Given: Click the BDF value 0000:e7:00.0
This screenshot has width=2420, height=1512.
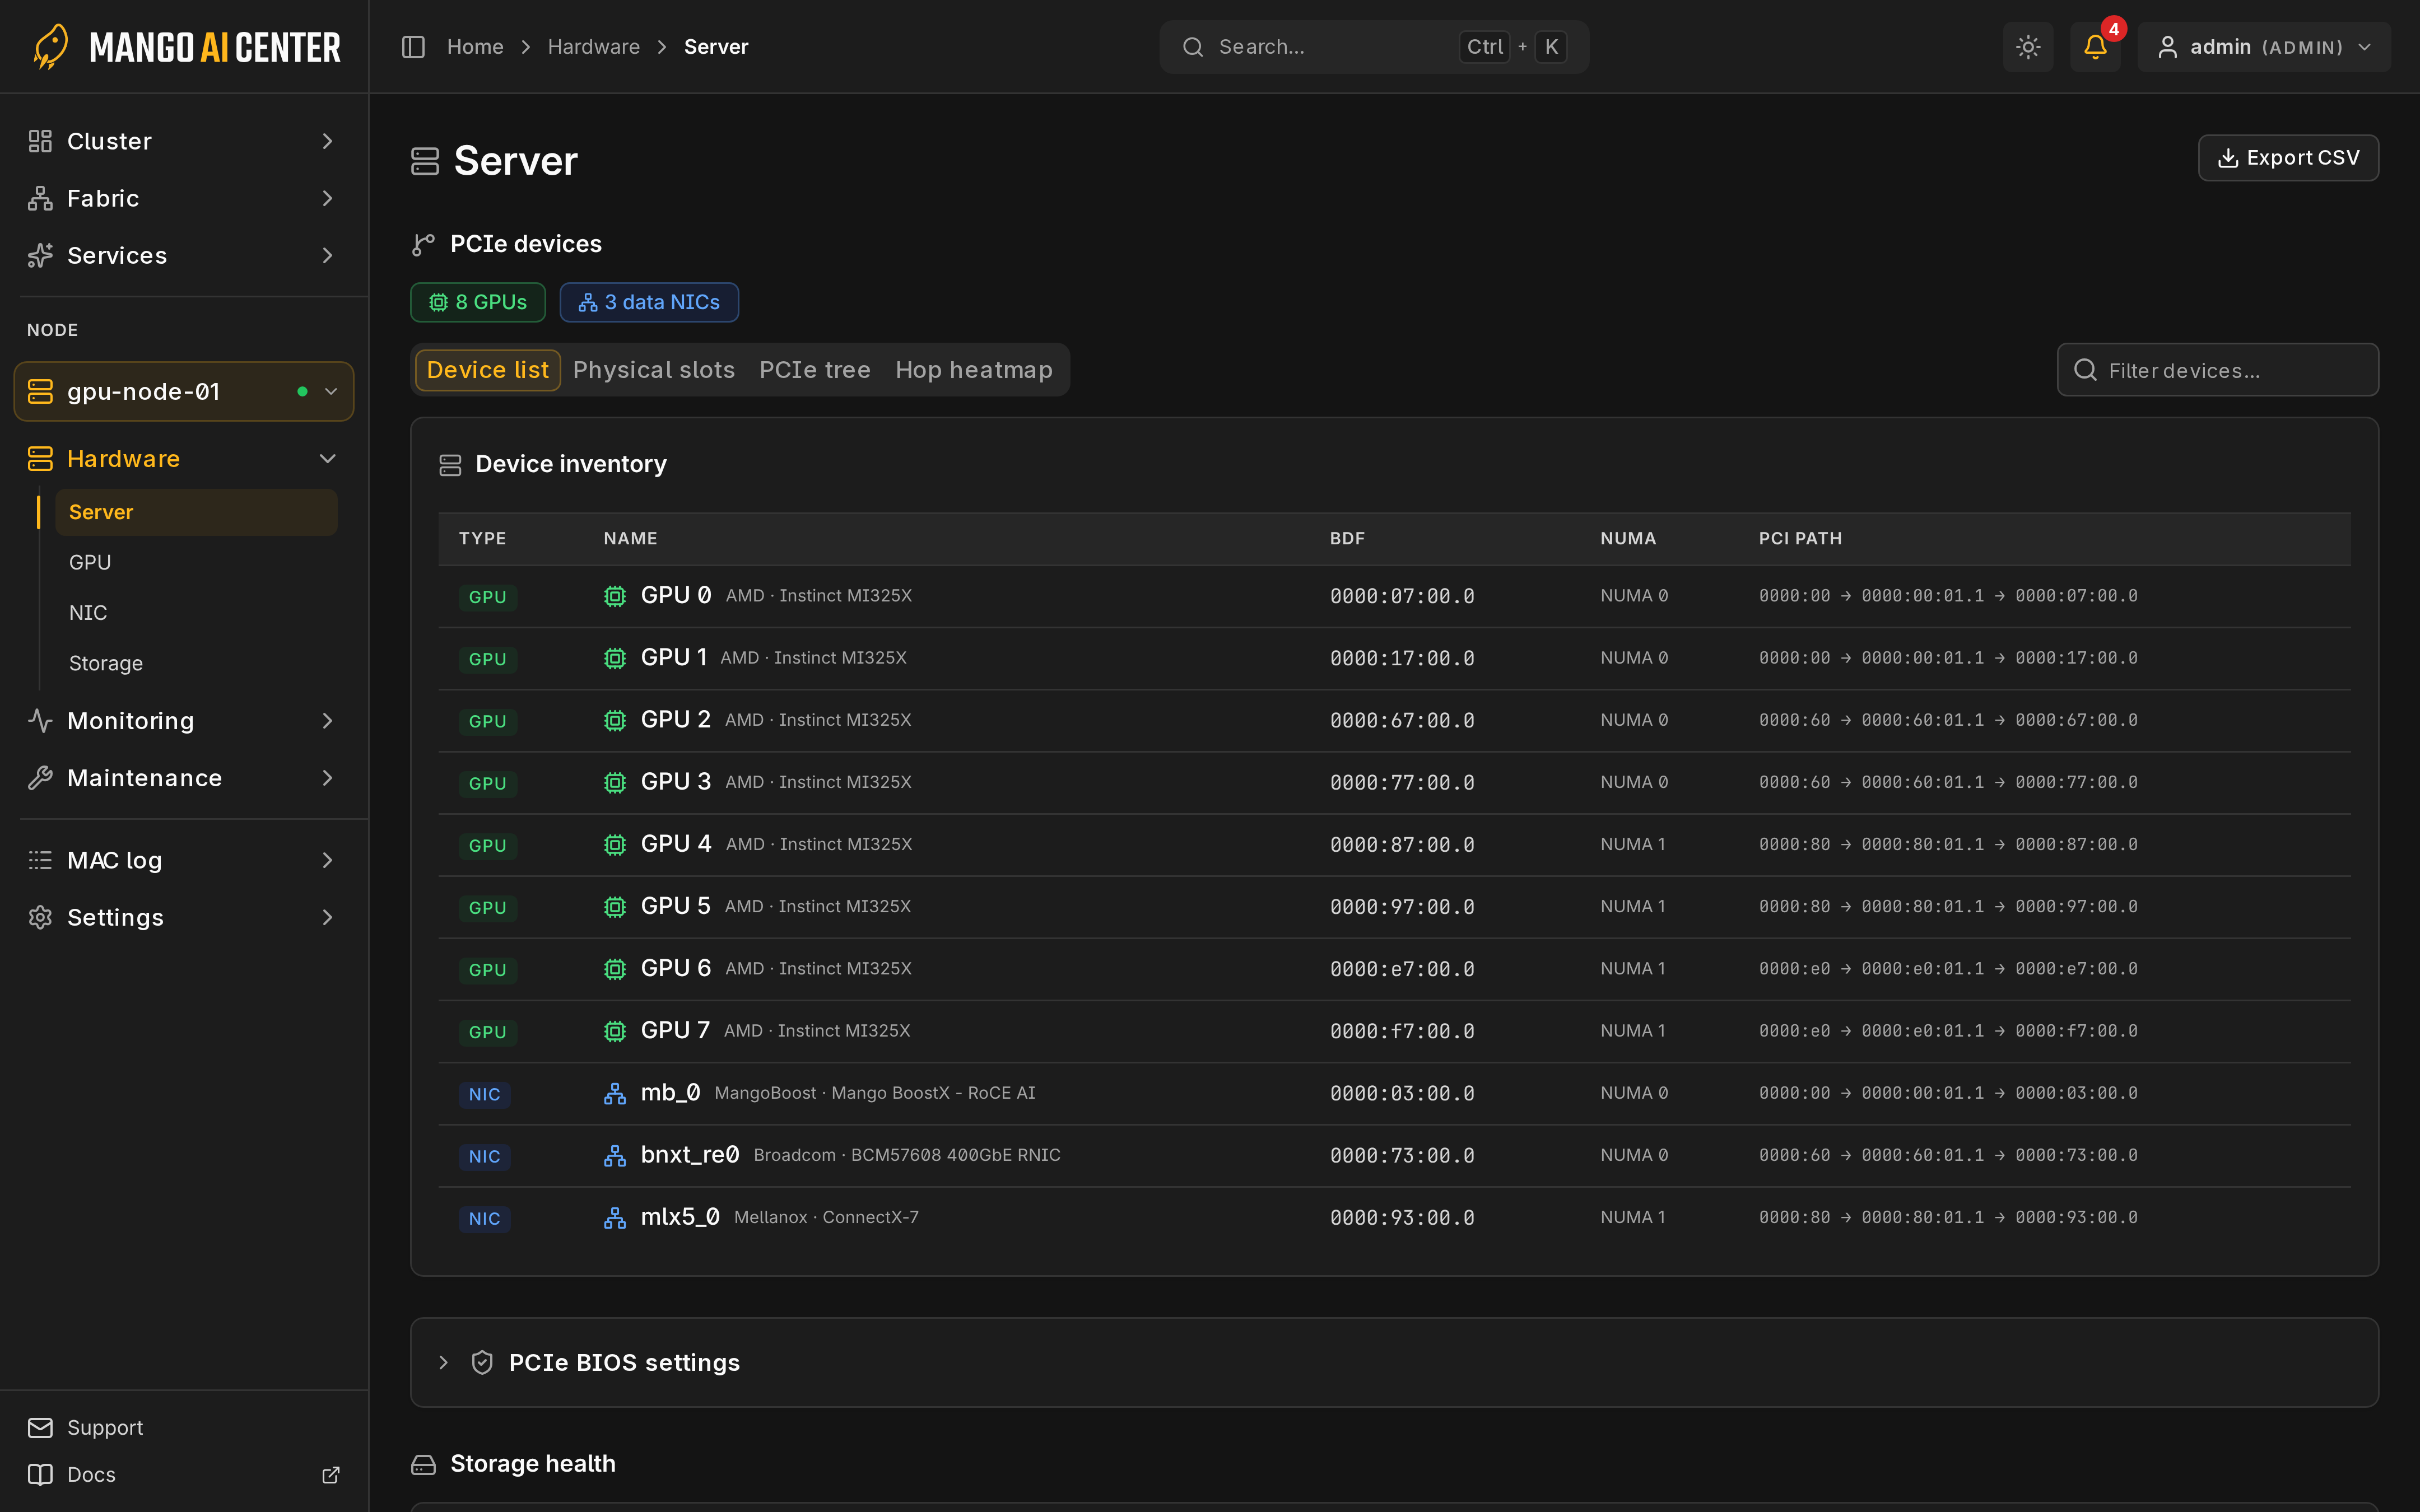Looking at the screenshot, I should tap(1402, 969).
